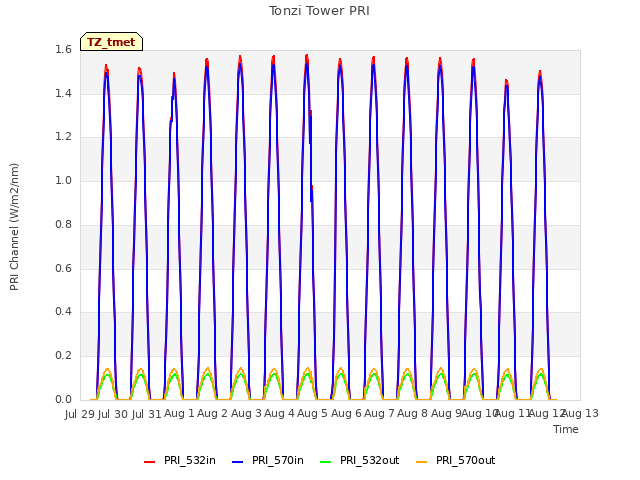Click the PRI Channel (W/m2/nm) axis label
Screen dimensions: 640x480
[14, 227]
